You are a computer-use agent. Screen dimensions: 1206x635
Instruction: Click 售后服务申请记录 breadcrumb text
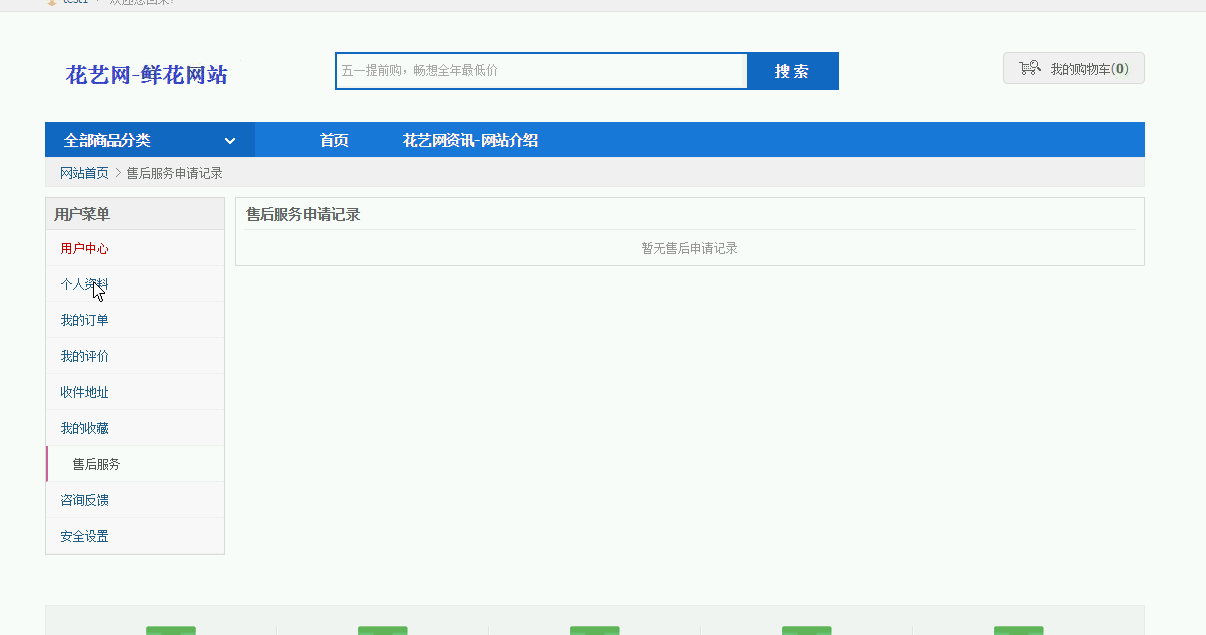click(x=174, y=173)
